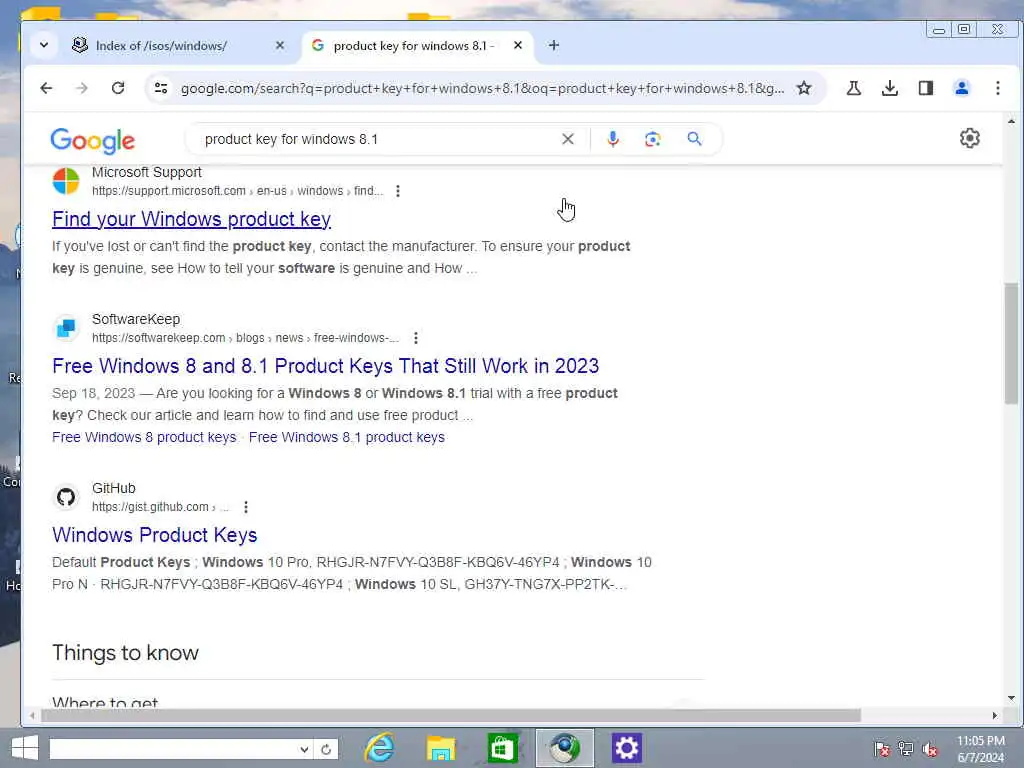The height and width of the screenshot is (768, 1024).
Task: Click the Microsoft Support favicon
Action: point(65,181)
